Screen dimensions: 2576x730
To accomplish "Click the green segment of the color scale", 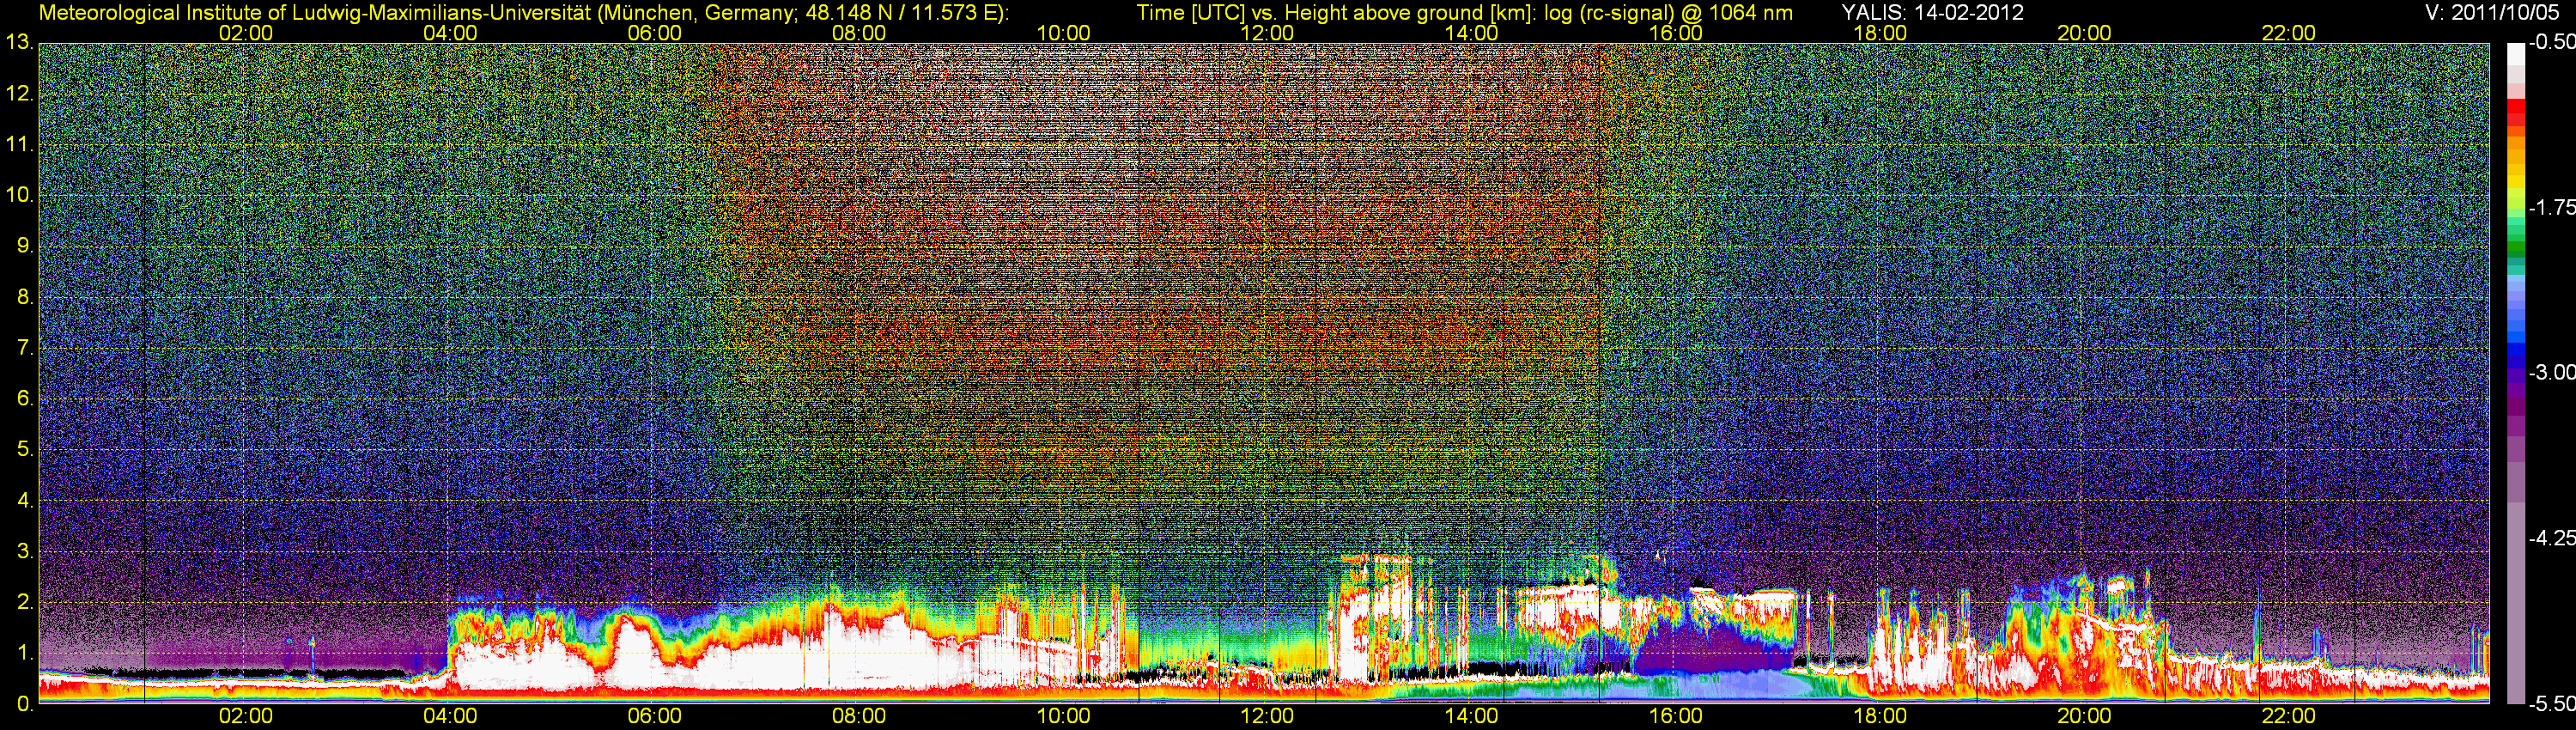I will 2516,244.
